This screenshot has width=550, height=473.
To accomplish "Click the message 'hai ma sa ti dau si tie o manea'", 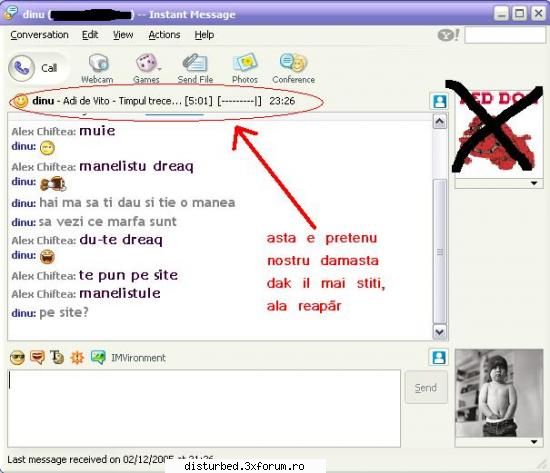I will pos(137,202).
